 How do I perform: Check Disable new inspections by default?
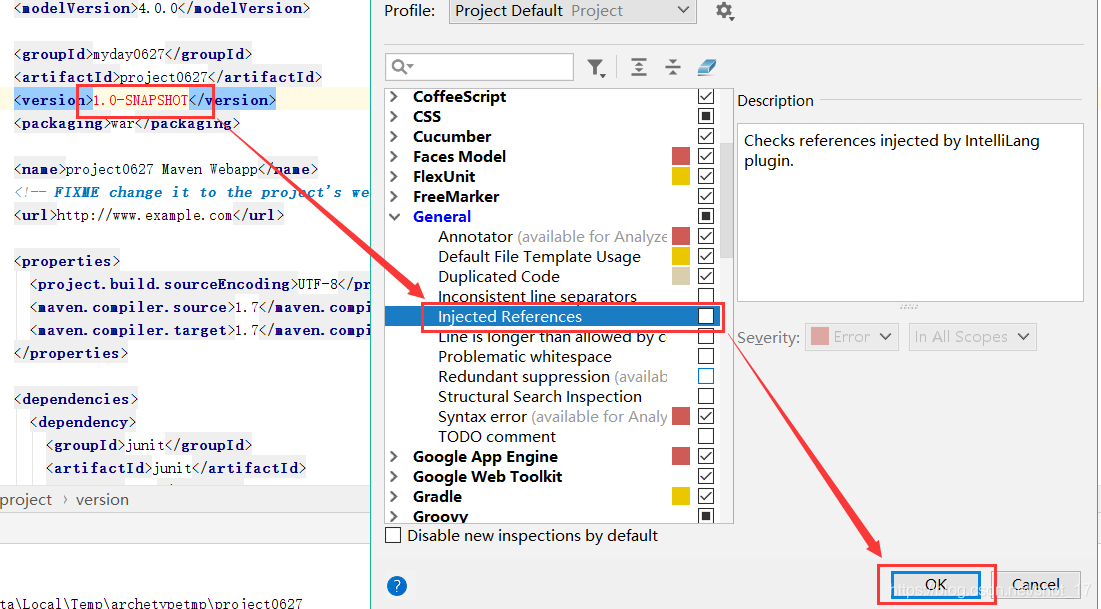pyautogui.click(x=393, y=535)
